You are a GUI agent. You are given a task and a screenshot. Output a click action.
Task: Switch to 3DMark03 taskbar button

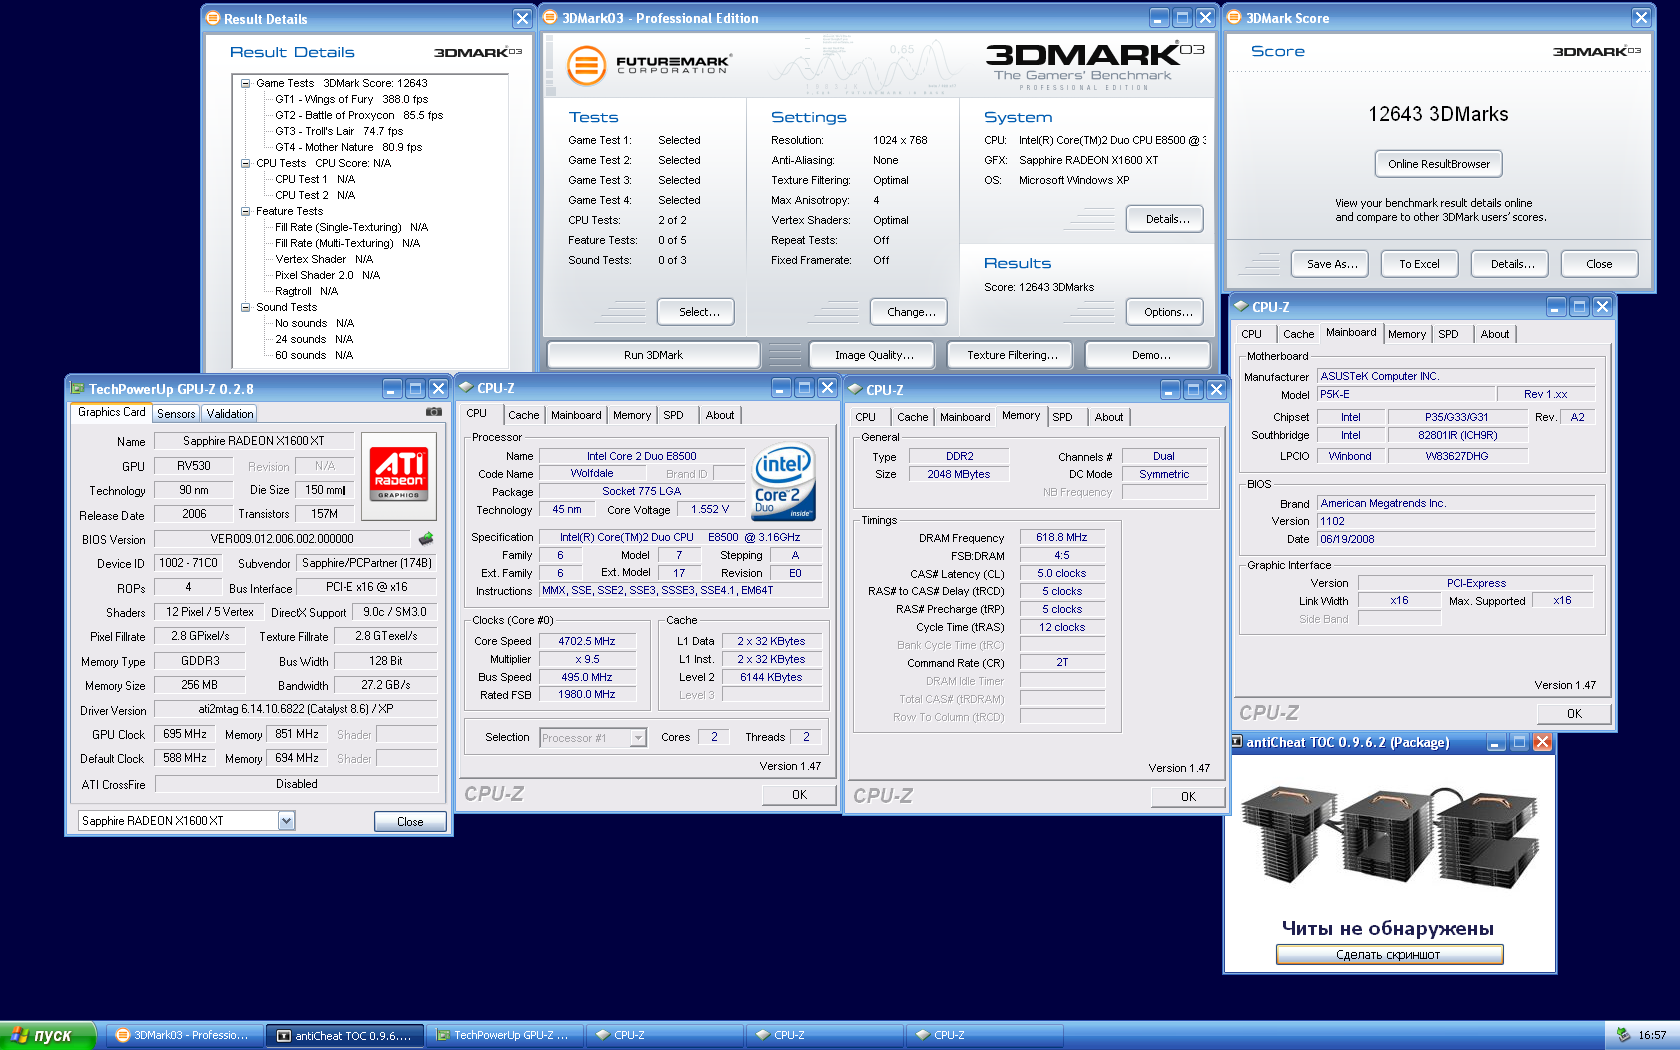click(184, 1036)
